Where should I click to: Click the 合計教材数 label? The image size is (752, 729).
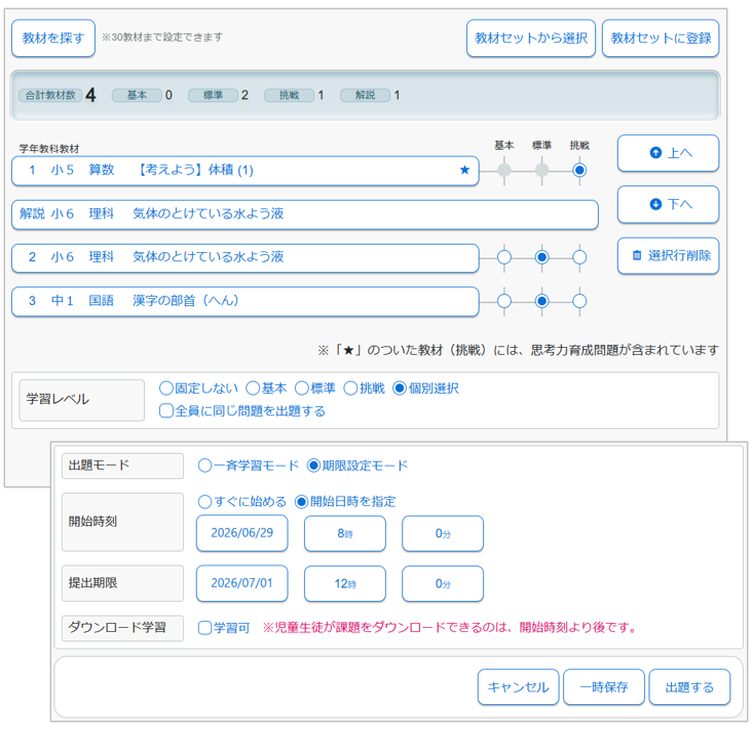point(50,95)
